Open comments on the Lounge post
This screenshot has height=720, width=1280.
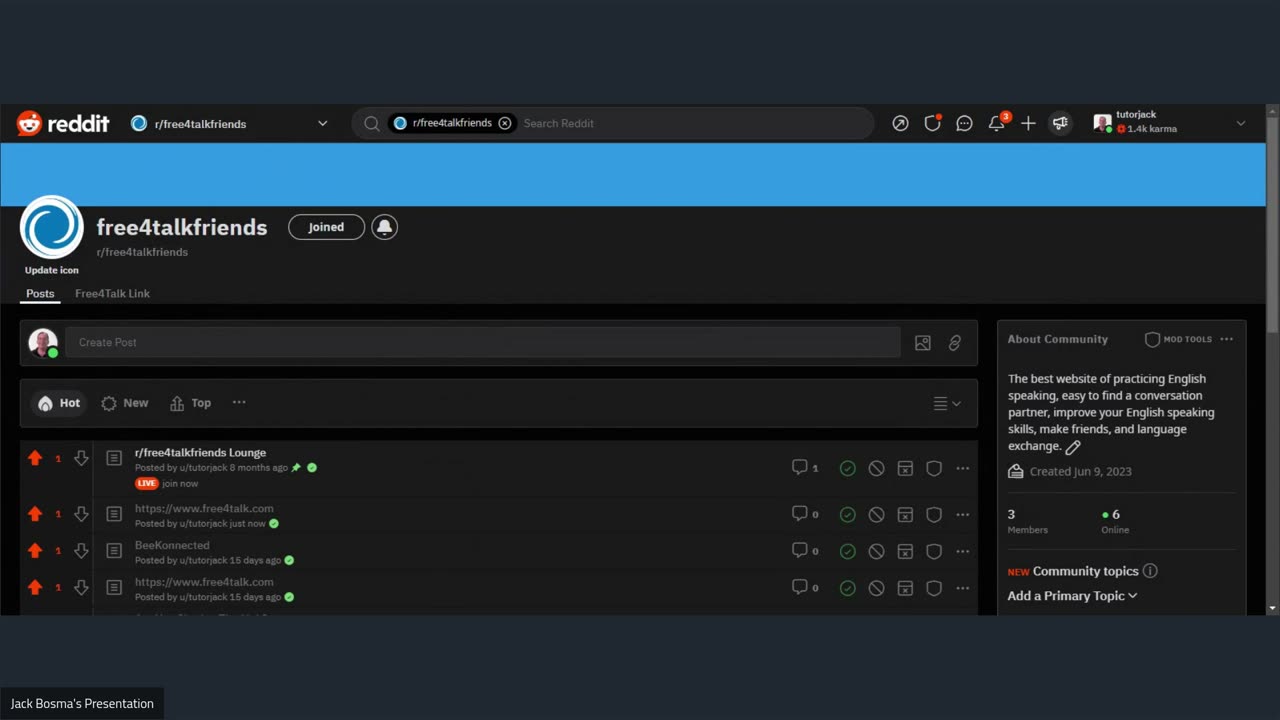click(x=806, y=467)
